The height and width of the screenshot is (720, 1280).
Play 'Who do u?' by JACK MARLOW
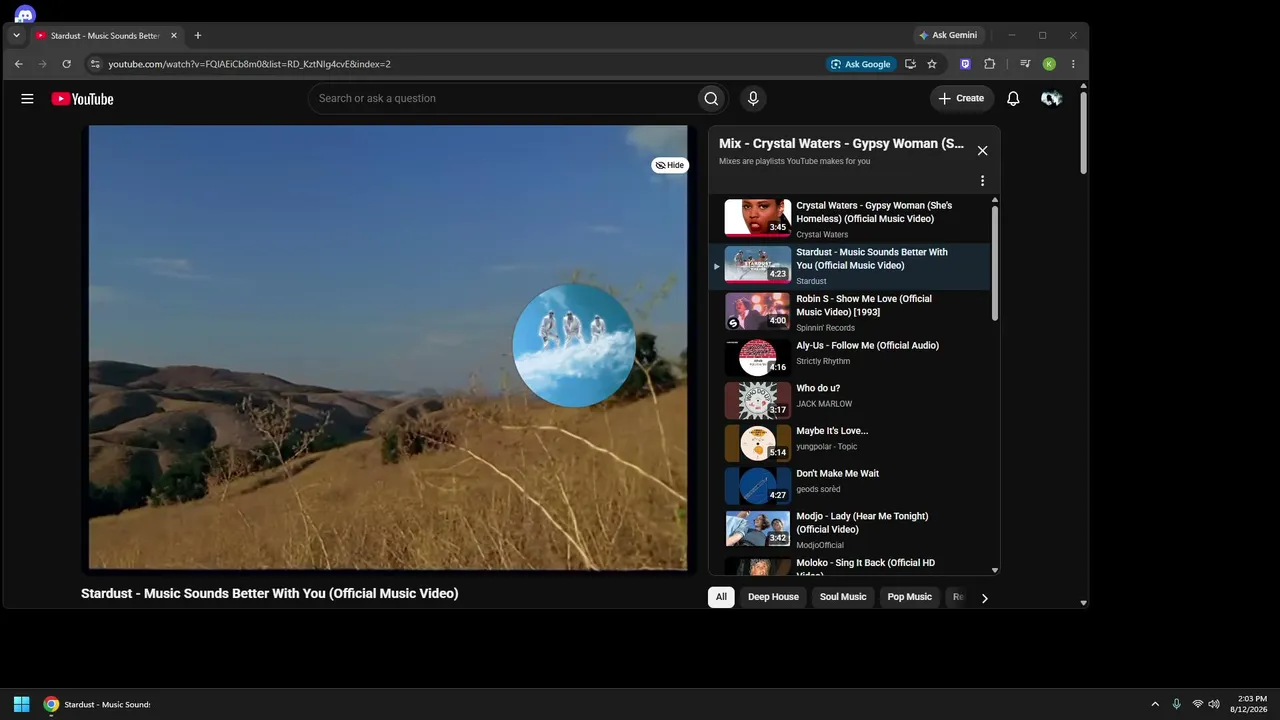click(850, 398)
